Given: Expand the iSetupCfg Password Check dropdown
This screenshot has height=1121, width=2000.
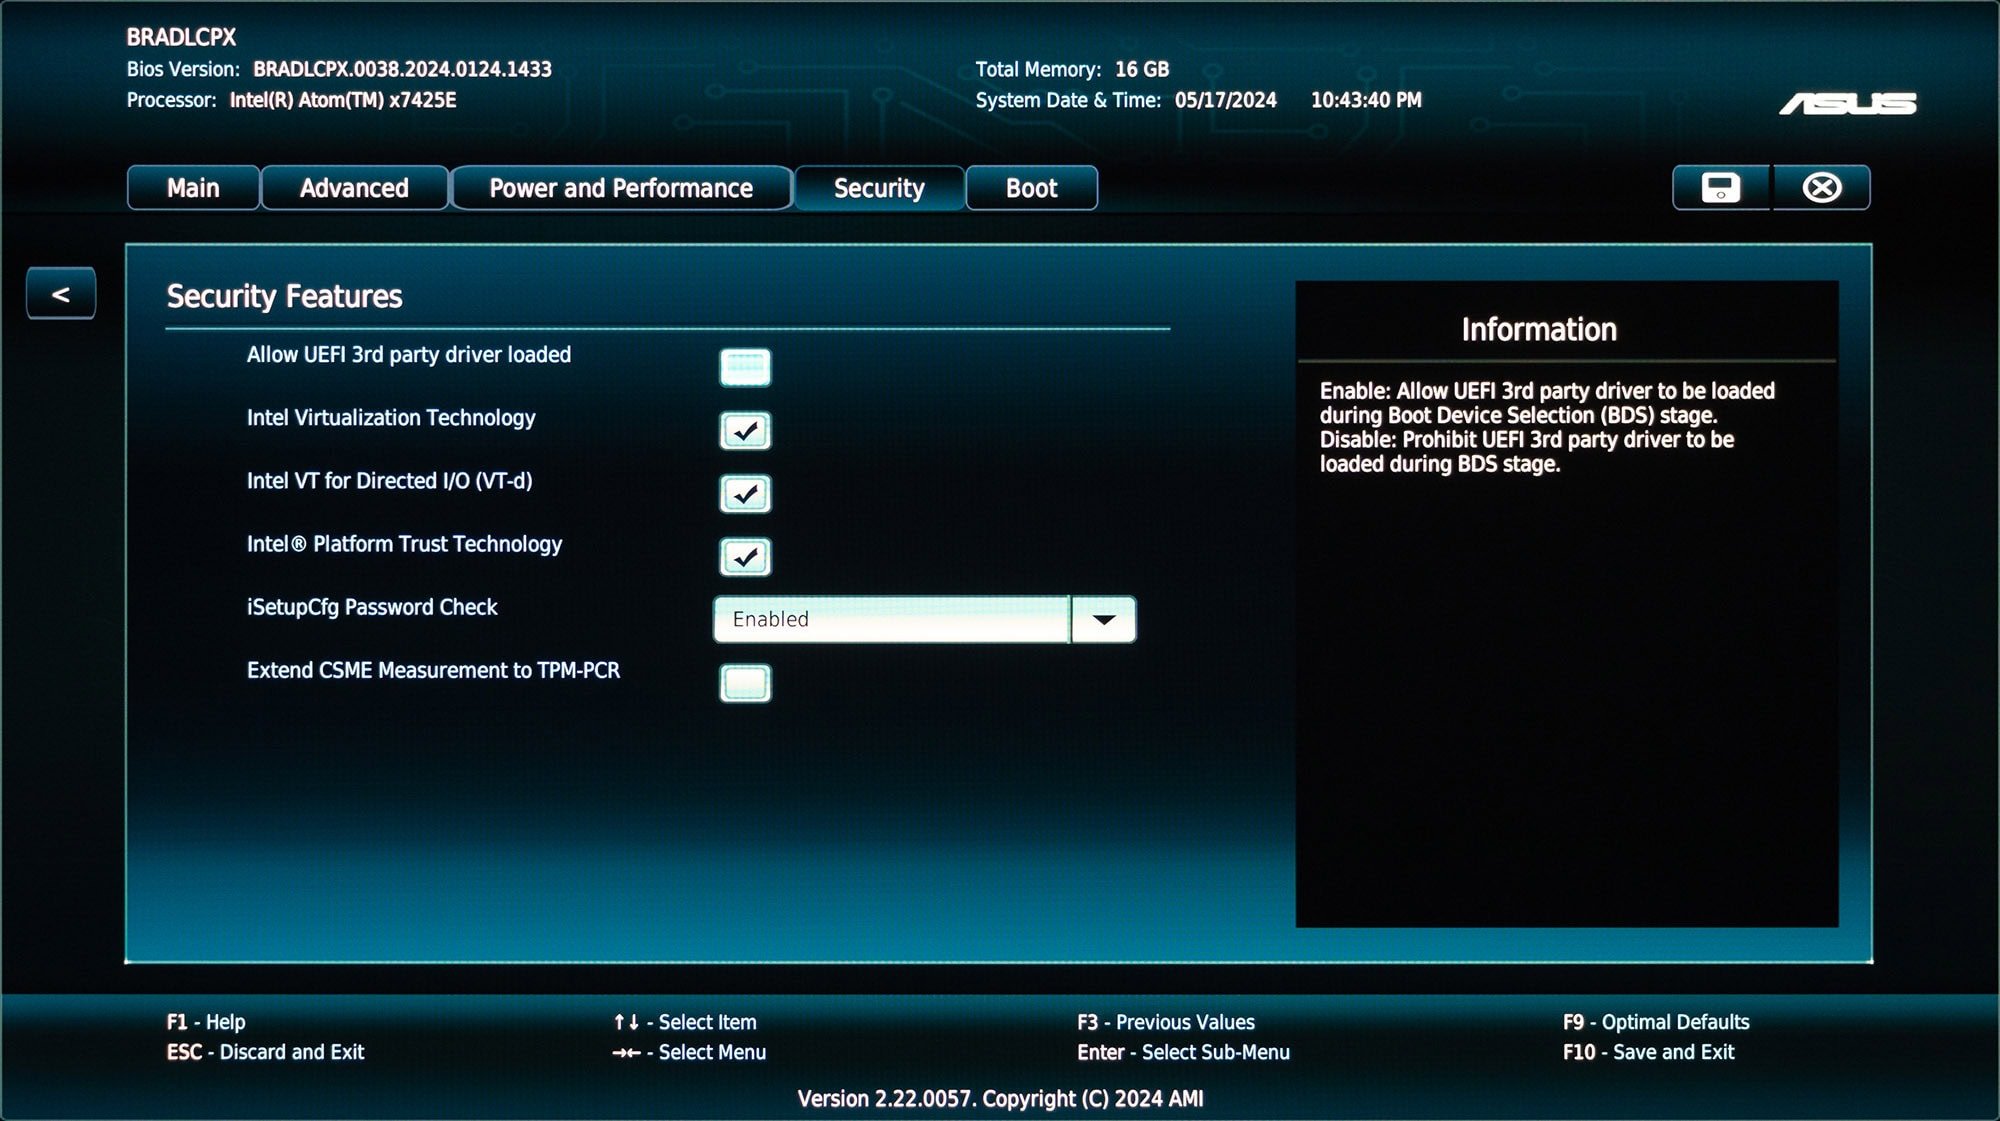Looking at the screenshot, I should coord(1106,620).
